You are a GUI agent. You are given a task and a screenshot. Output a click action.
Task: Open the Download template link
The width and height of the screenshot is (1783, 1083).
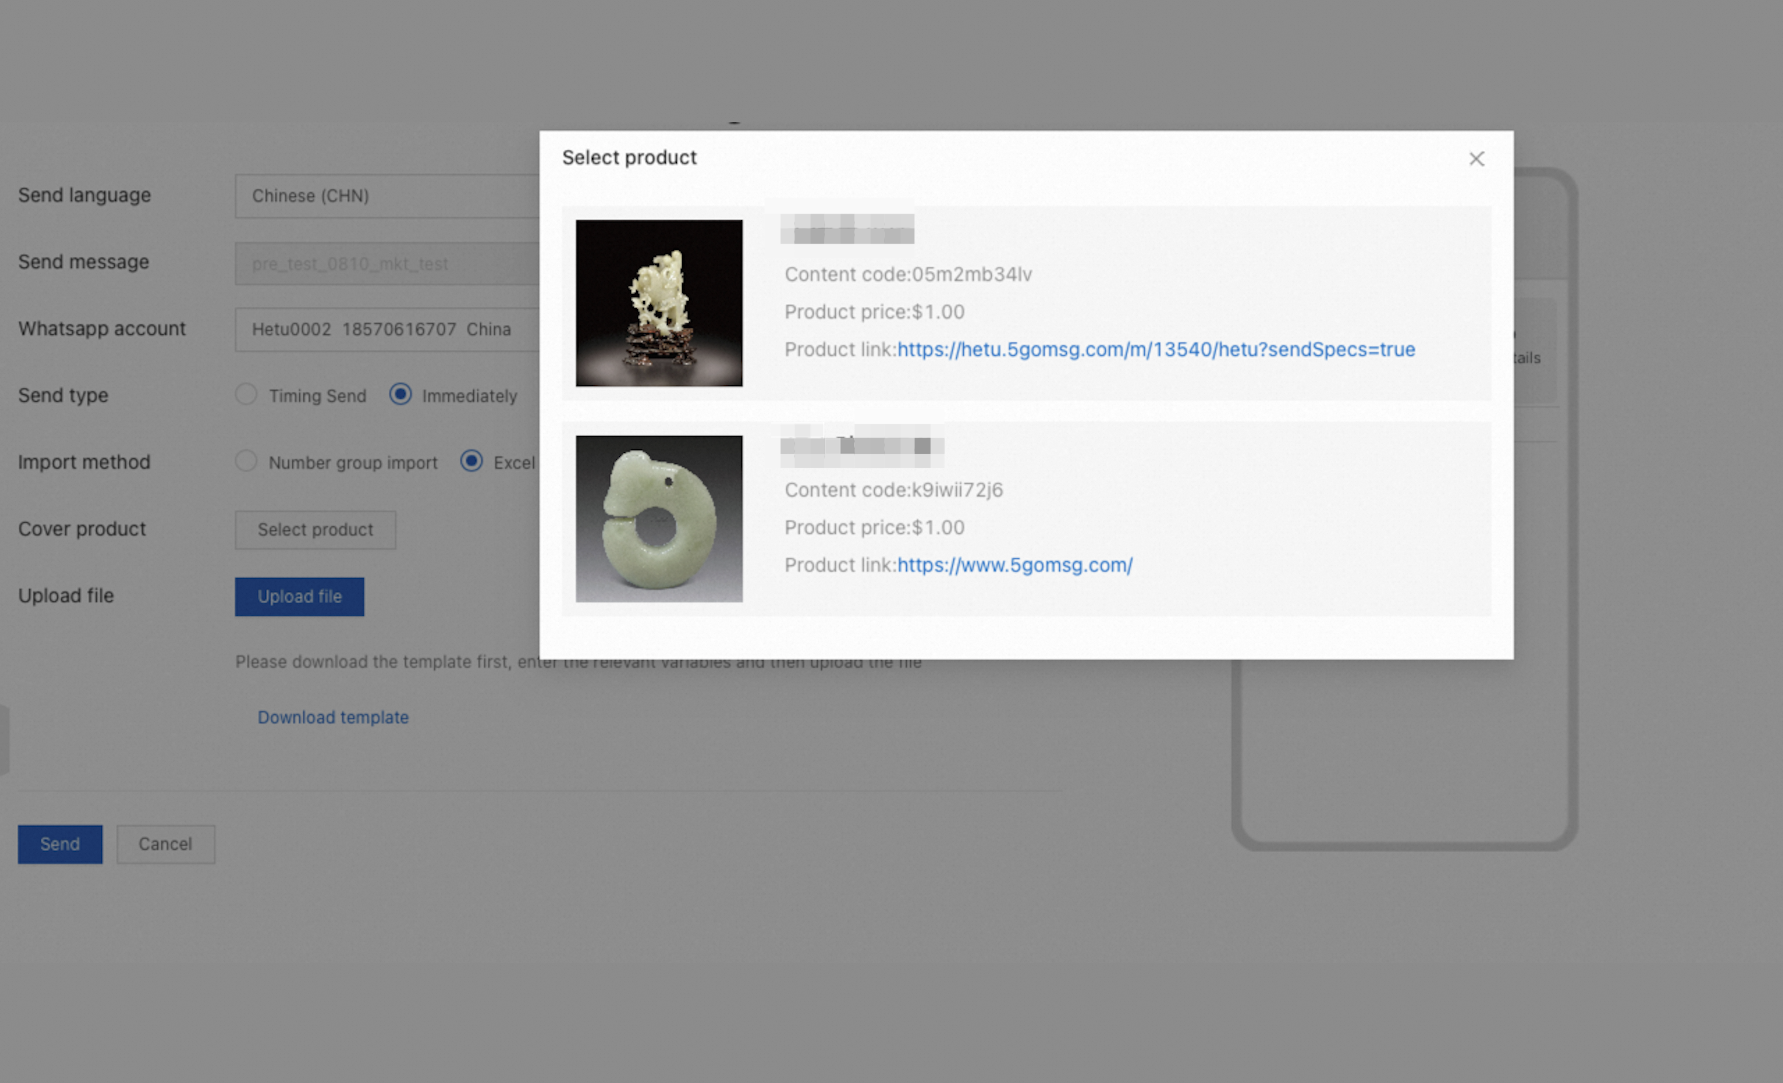pos(333,717)
